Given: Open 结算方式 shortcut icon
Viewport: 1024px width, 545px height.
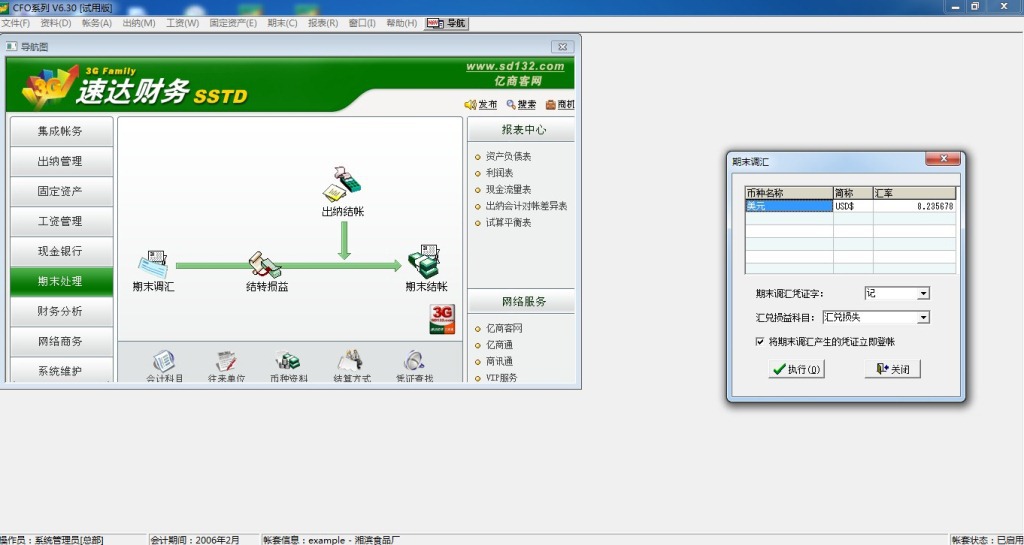Looking at the screenshot, I should (x=350, y=361).
